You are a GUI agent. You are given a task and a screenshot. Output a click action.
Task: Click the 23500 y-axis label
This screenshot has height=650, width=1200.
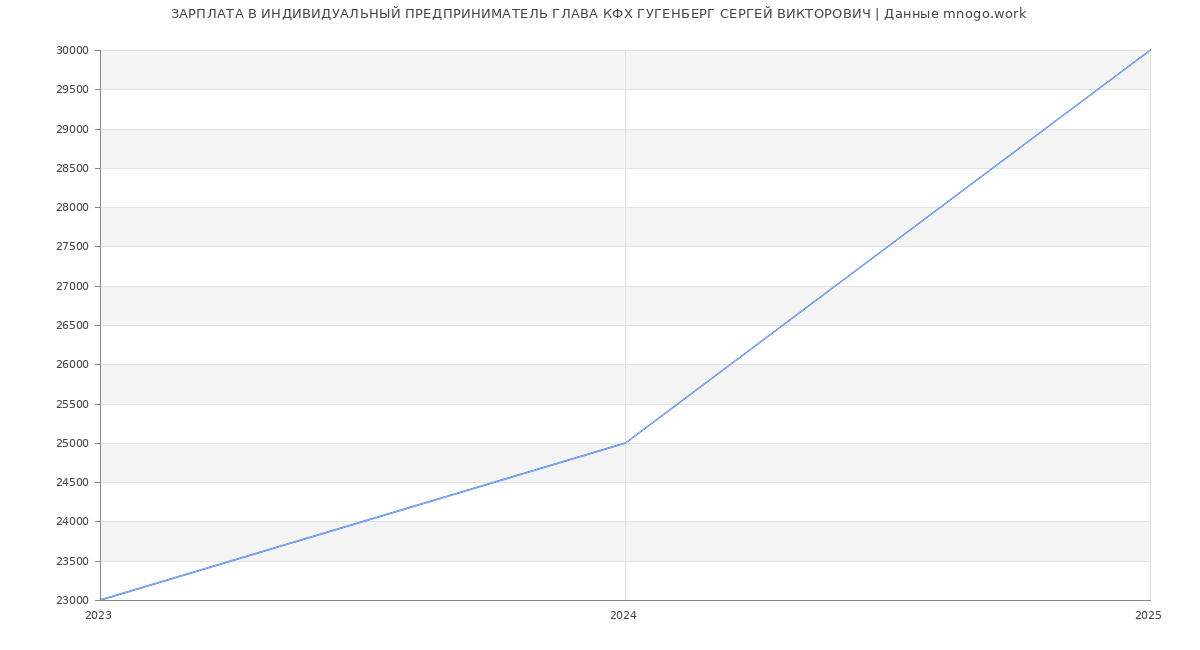pos(72,562)
